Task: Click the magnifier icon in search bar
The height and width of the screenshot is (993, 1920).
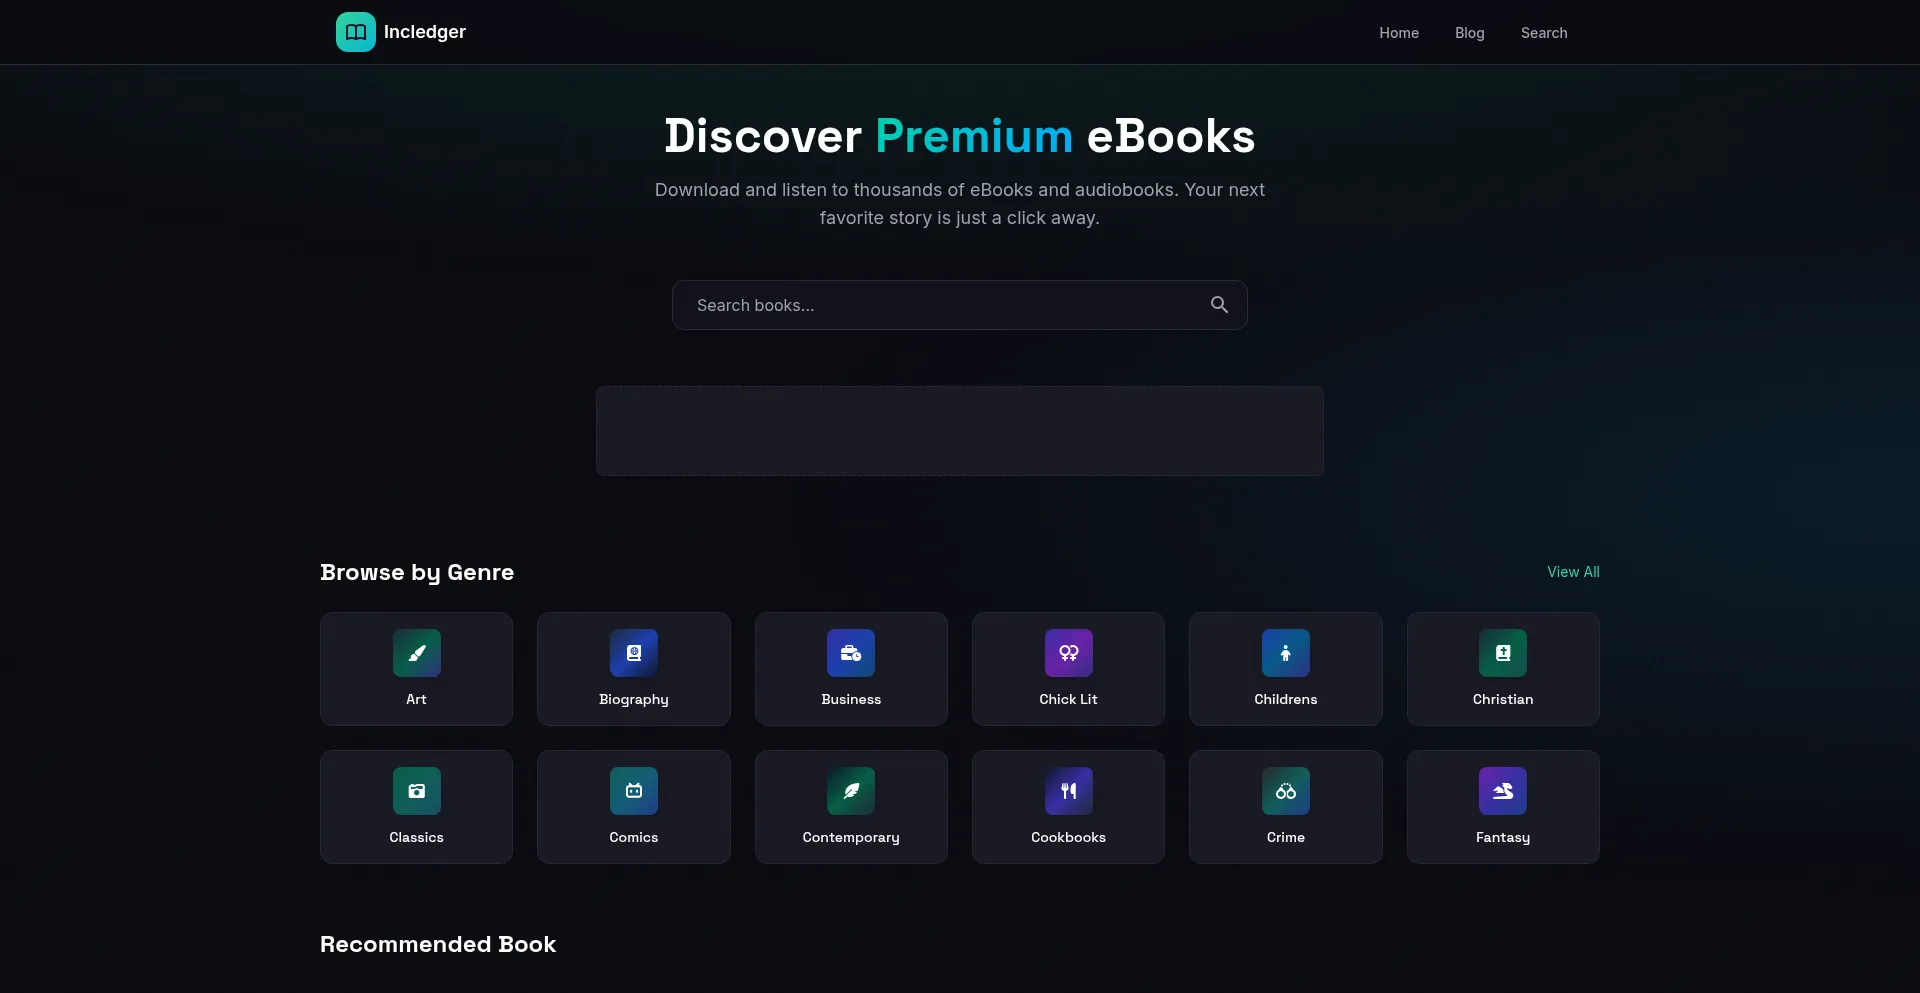Action: tap(1219, 305)
